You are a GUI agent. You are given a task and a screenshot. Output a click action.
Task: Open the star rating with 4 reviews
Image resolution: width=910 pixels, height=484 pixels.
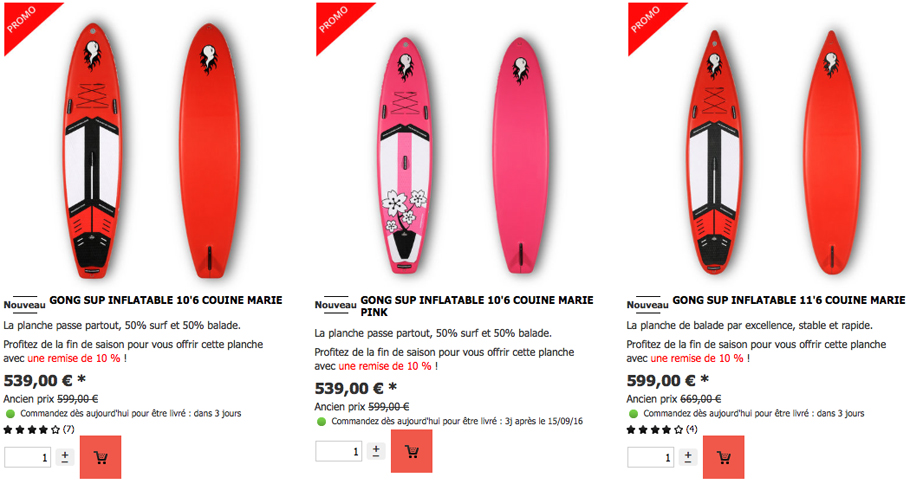(x=662, y=429)
